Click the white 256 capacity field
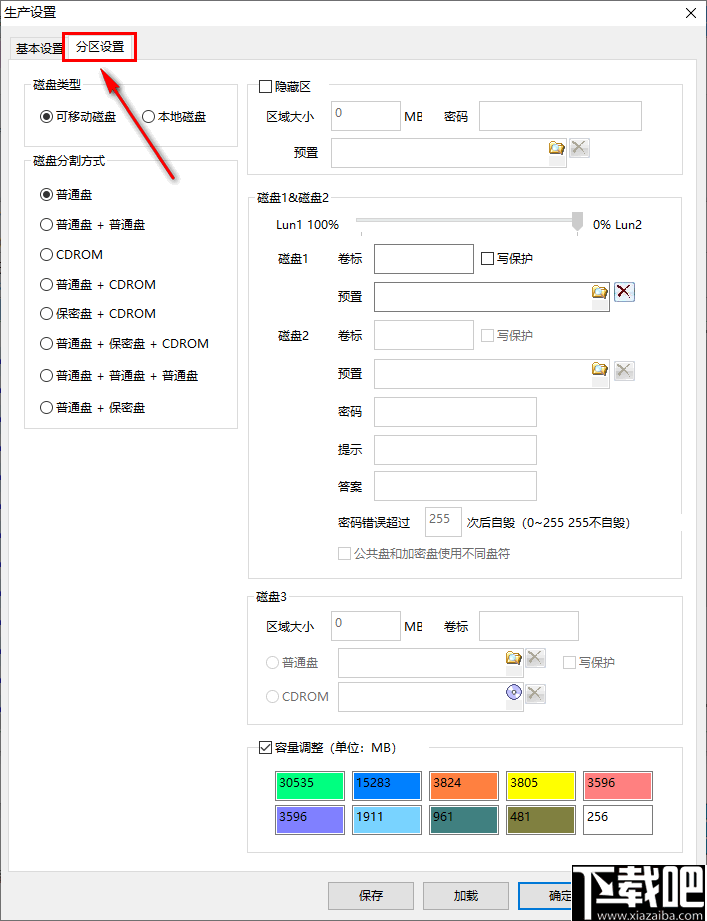The image size is (707, 921). 618,819
